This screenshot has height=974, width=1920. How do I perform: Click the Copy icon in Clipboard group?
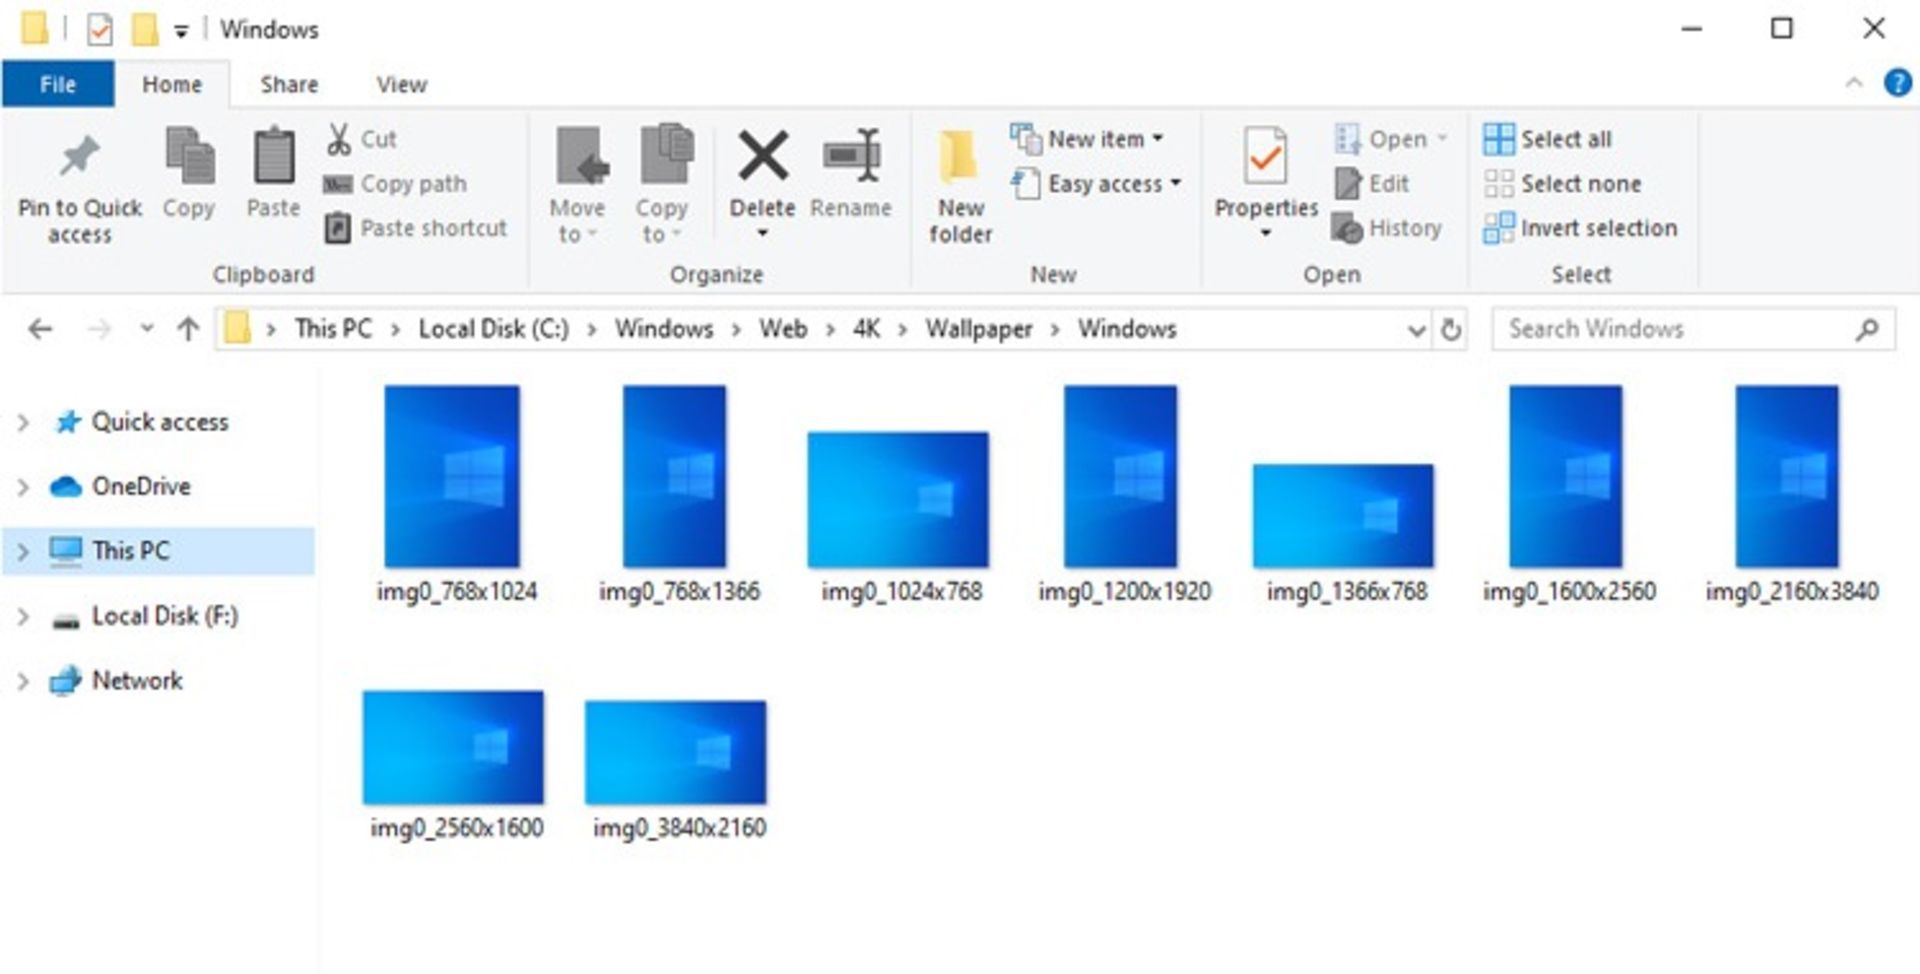pyautogui.click(x=189, y=155)
